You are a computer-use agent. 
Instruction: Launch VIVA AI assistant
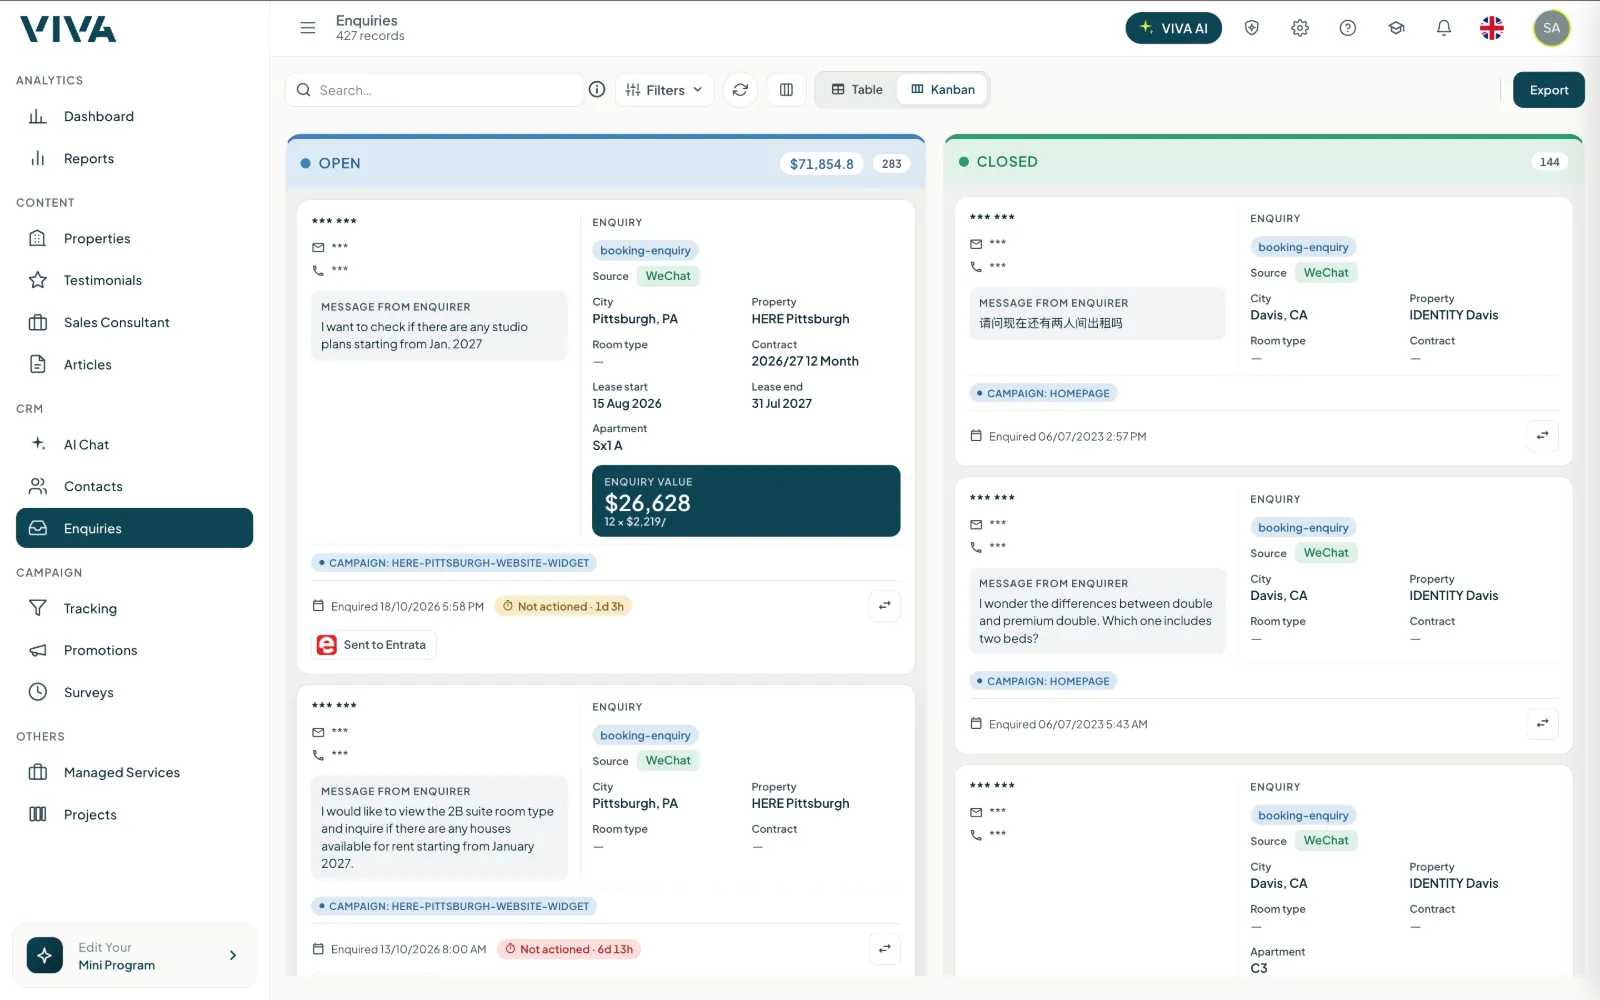point(1174,28)
